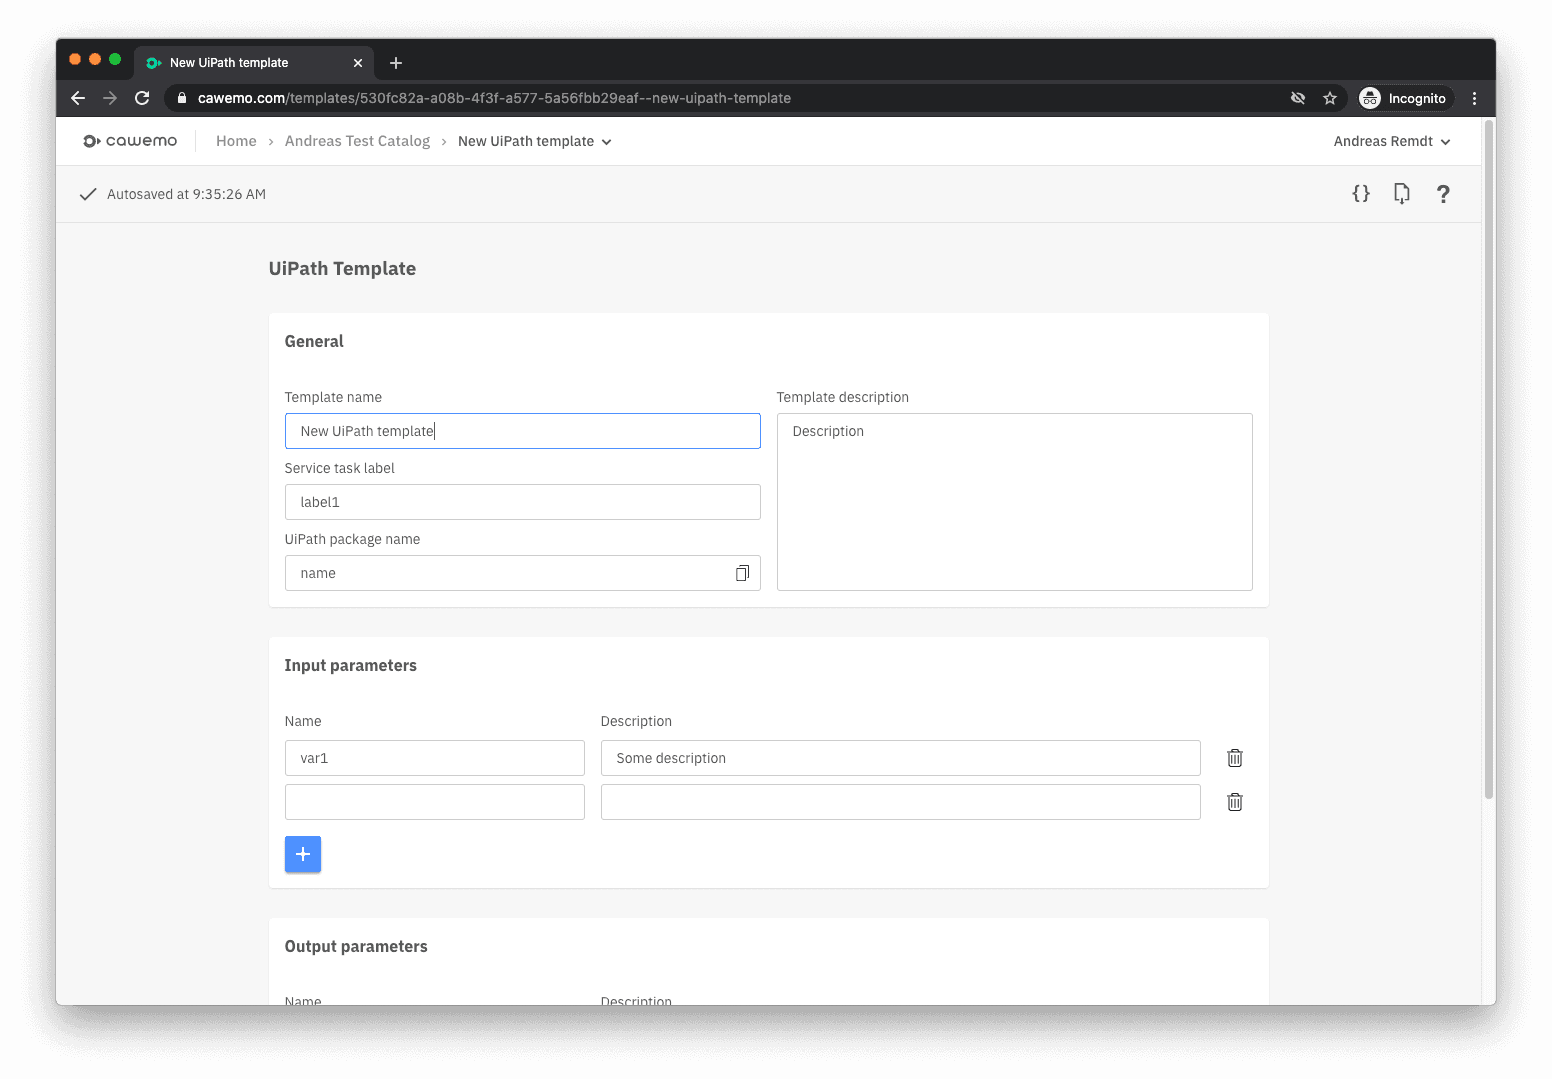Click the Service task label field
1552x1079 pixels.
pyautogui.click(x=523, y=502)
